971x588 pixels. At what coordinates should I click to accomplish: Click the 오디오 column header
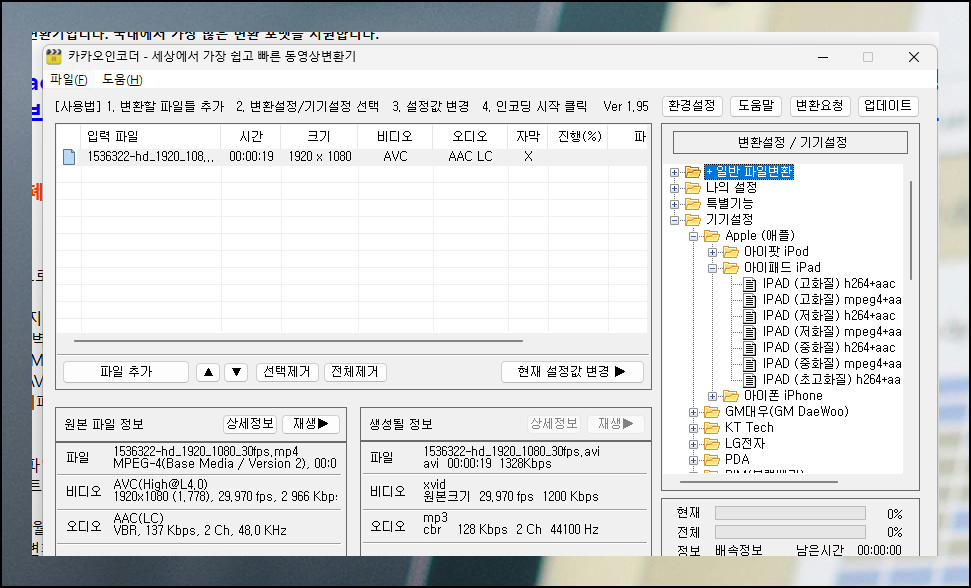pyautogui.click(x=470, y=137)
